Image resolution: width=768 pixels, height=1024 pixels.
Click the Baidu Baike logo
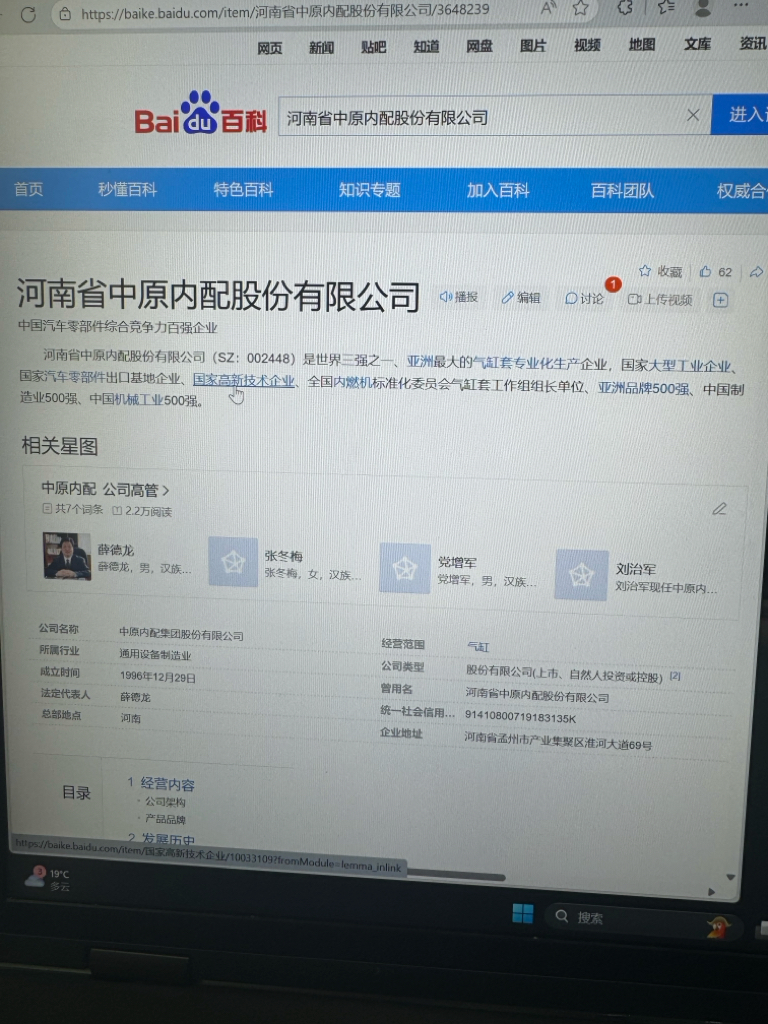pos(200,114)
